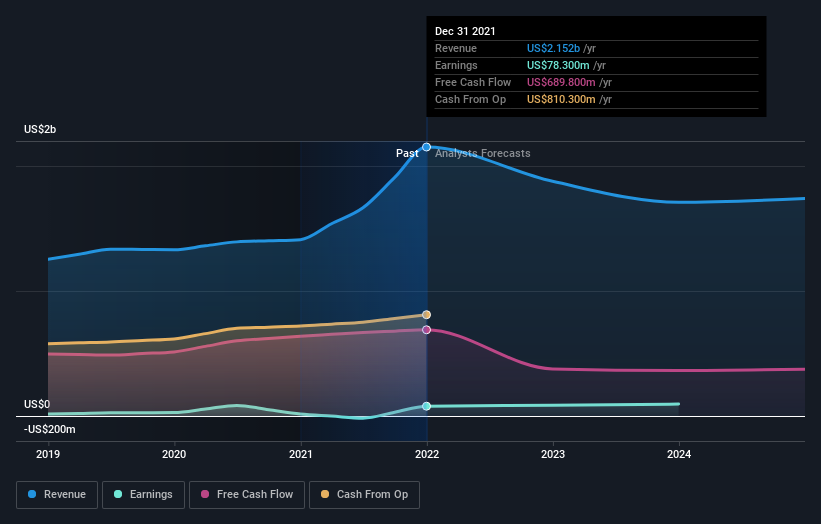This screenshot has width=821, height=524.
Task: Select the Cash From Op data point marker
Action: 427,315
